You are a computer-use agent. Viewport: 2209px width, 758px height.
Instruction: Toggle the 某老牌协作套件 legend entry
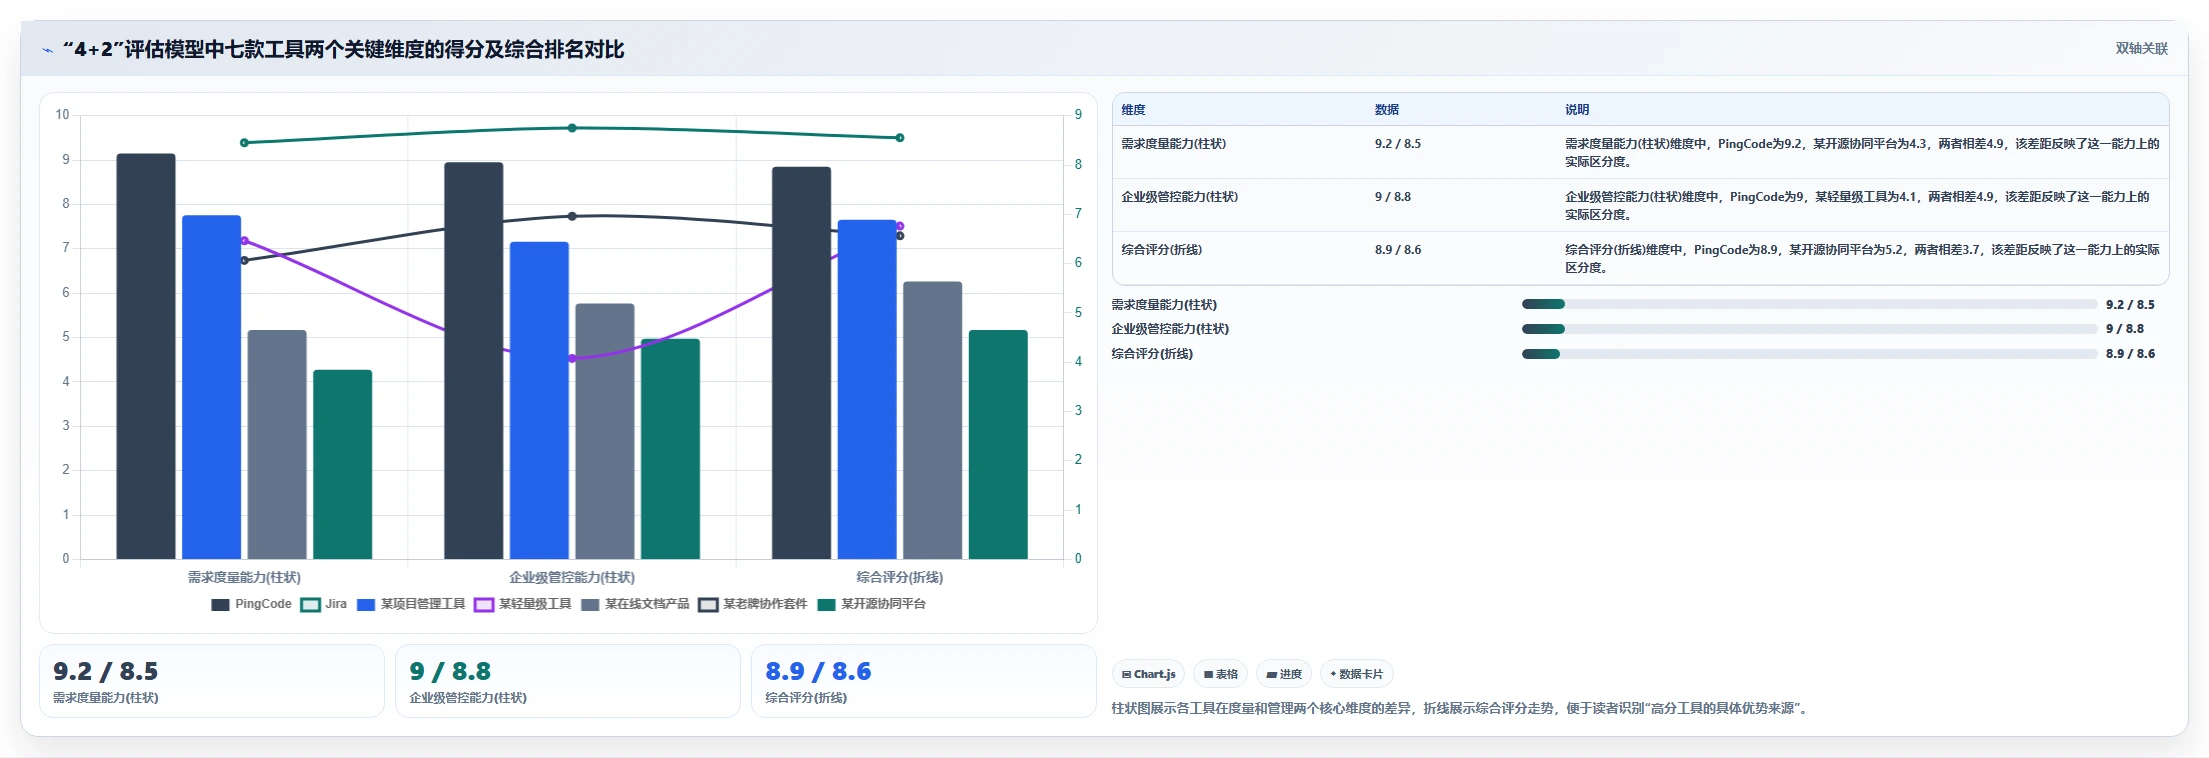pos(753,604)
